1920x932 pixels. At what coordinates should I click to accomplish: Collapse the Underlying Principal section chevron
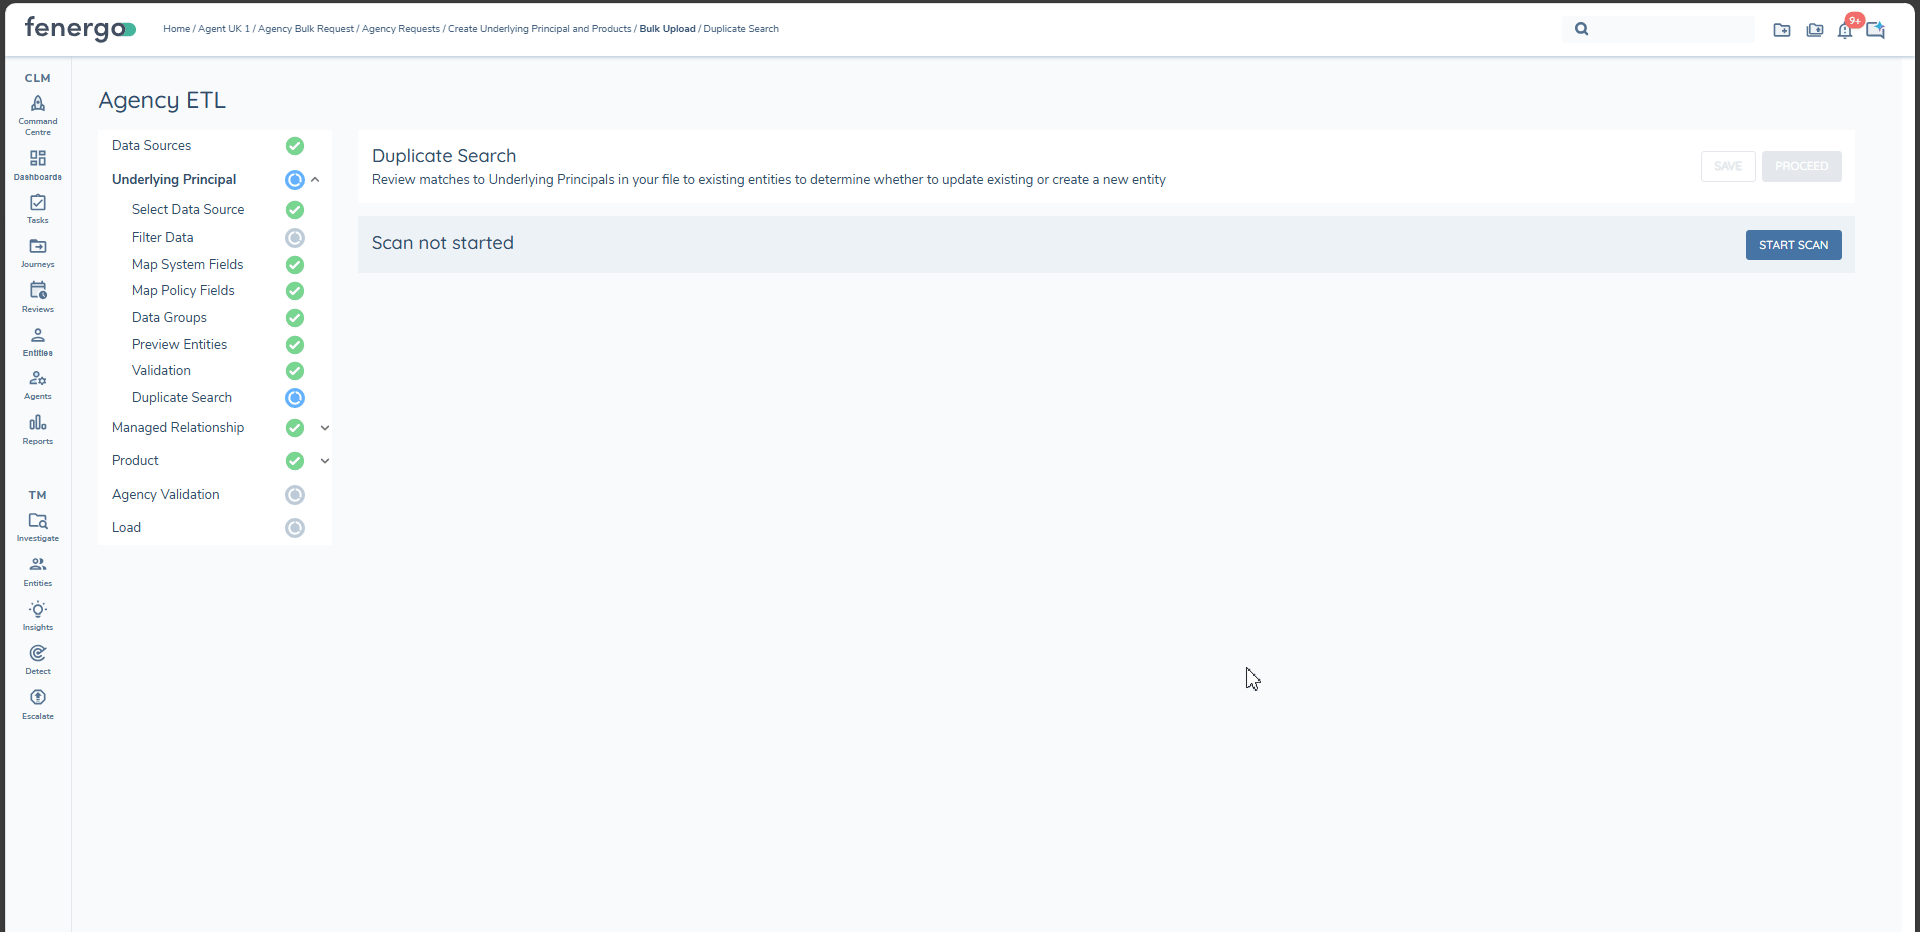point(315,180)
